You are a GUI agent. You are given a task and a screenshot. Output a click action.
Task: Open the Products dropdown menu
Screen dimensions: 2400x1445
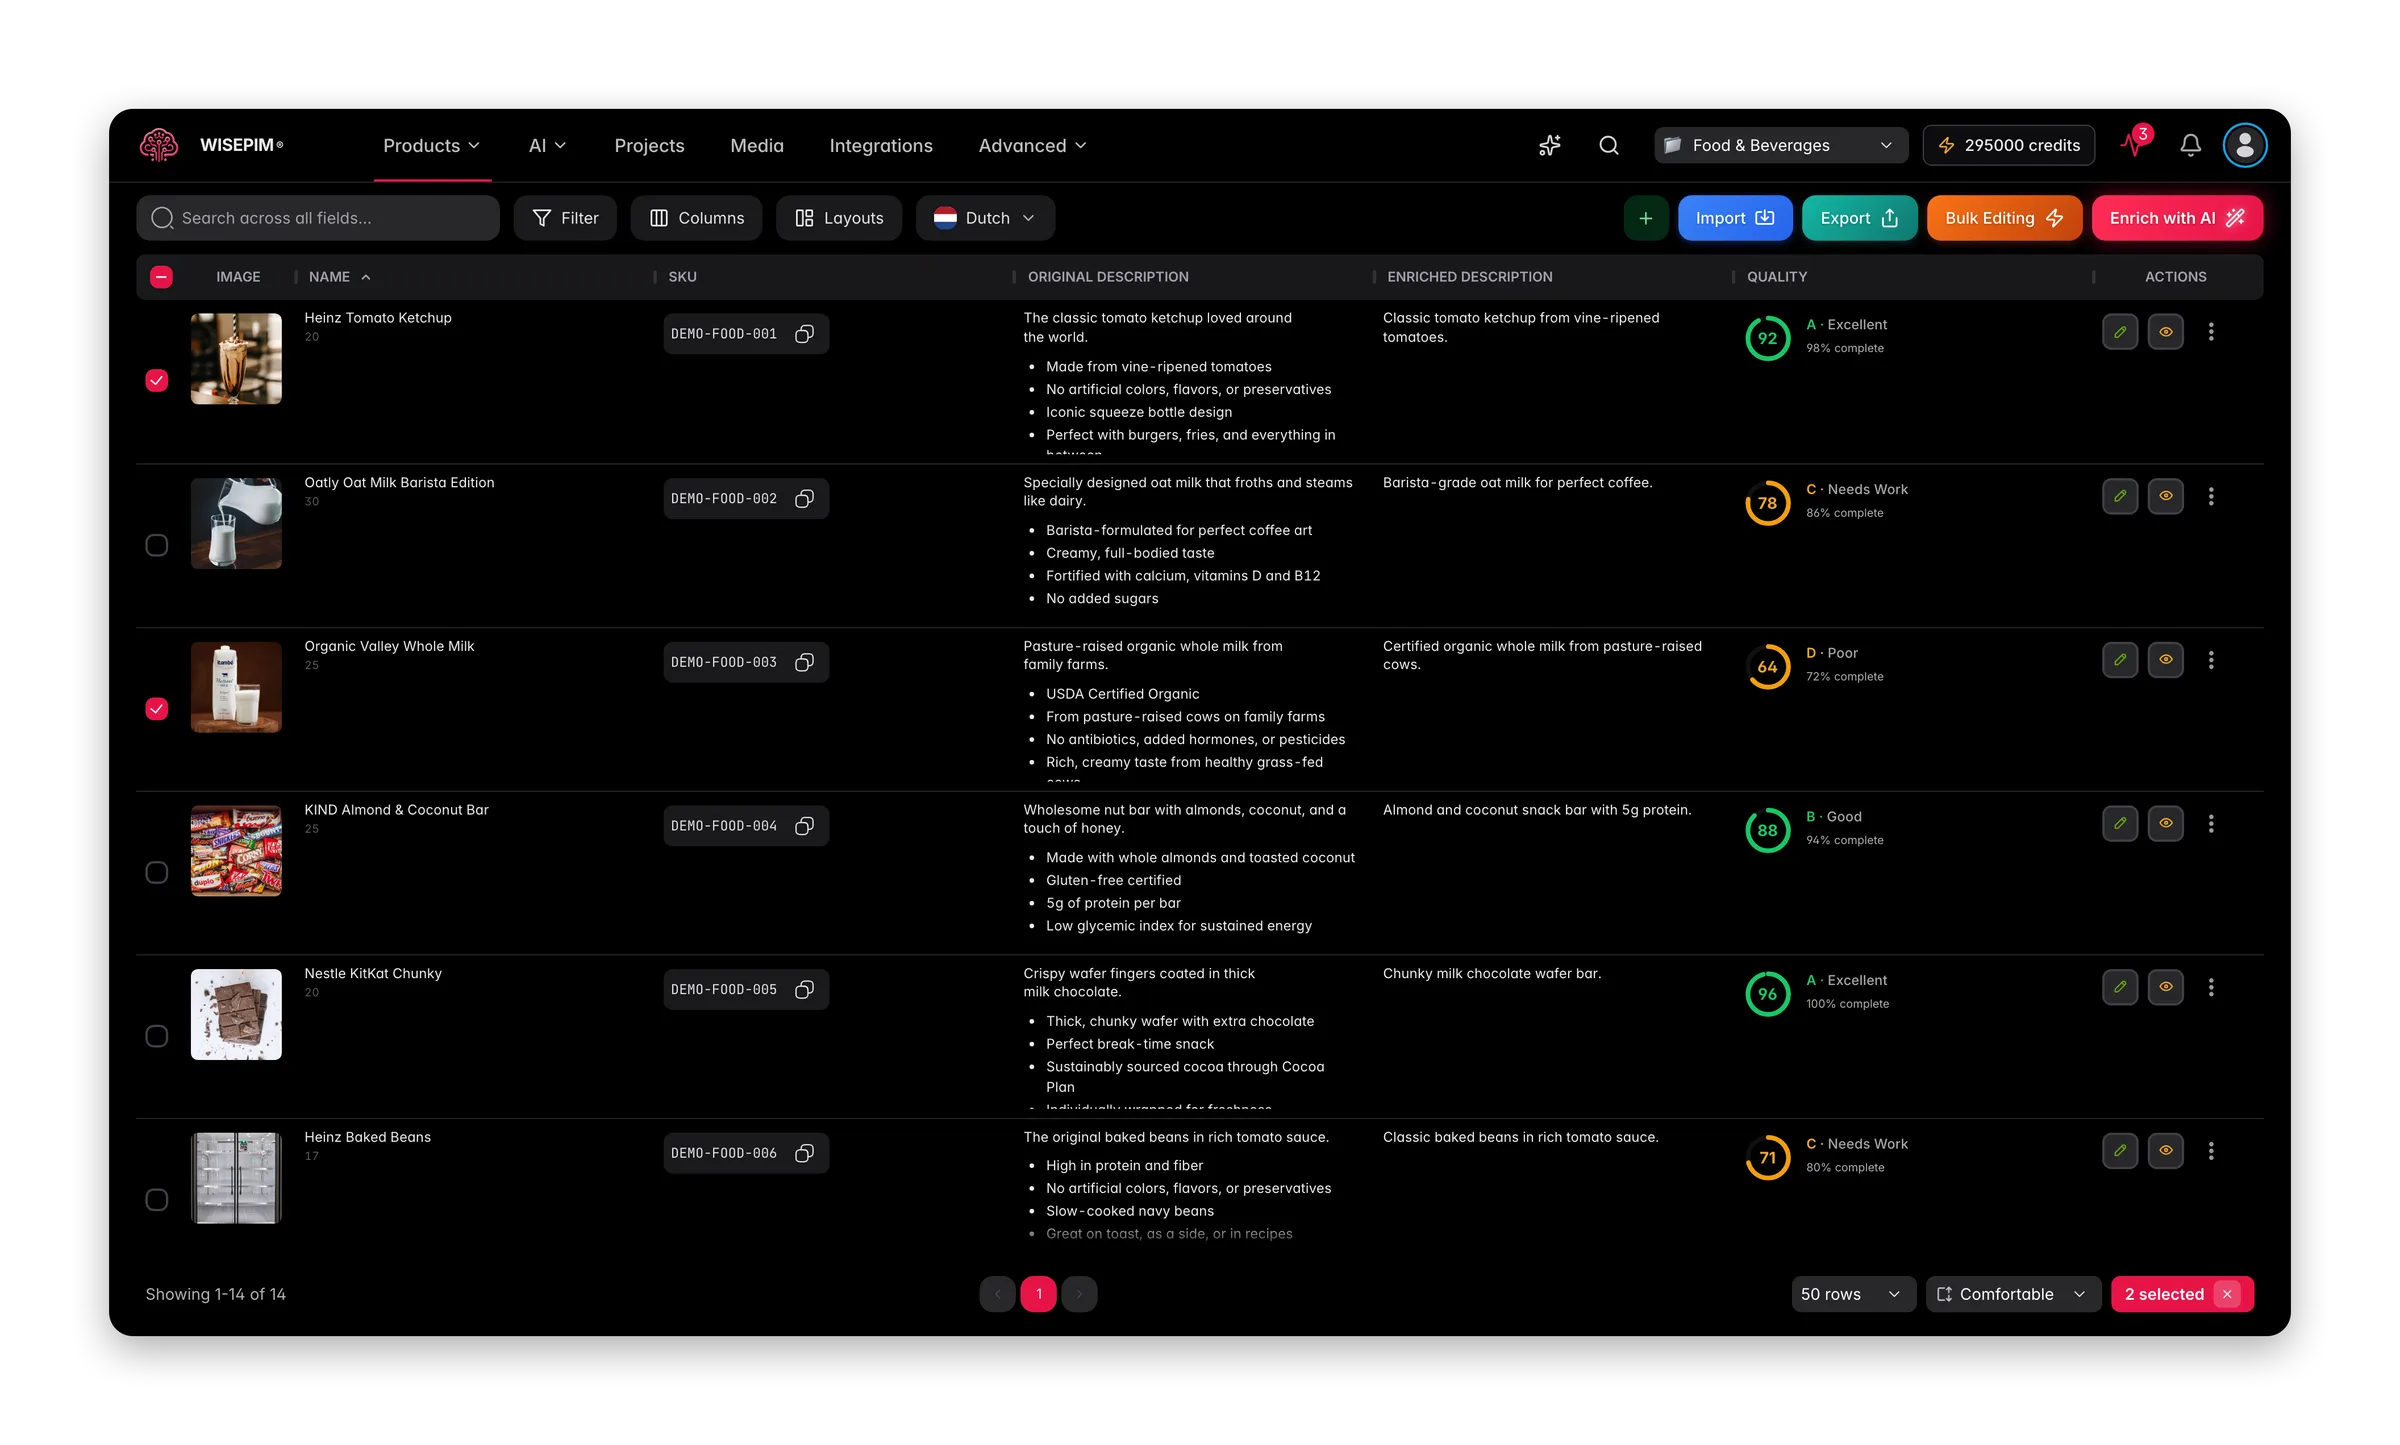pos(431,146)
